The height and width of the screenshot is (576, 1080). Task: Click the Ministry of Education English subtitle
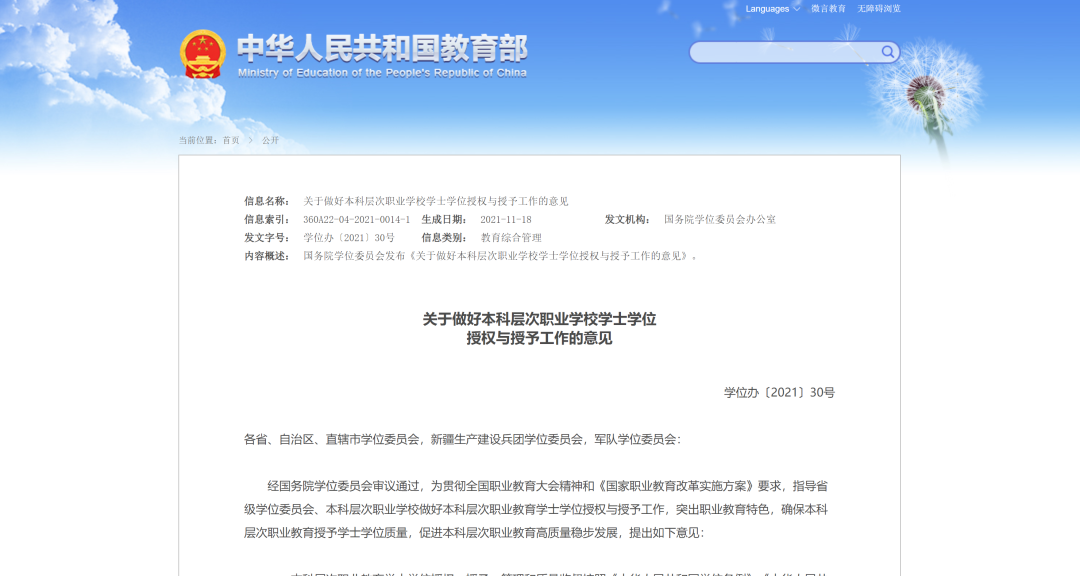point(382,72)
